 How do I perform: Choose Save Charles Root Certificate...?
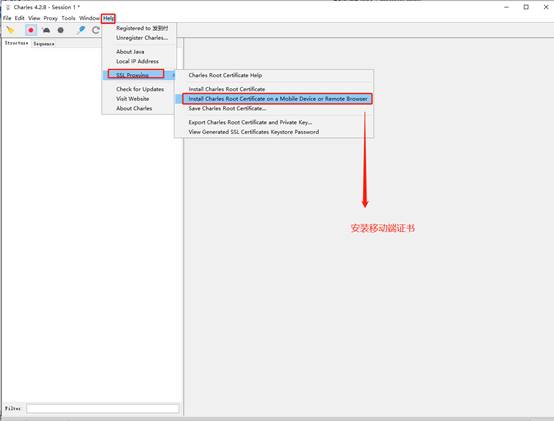(x=274, y=108)
